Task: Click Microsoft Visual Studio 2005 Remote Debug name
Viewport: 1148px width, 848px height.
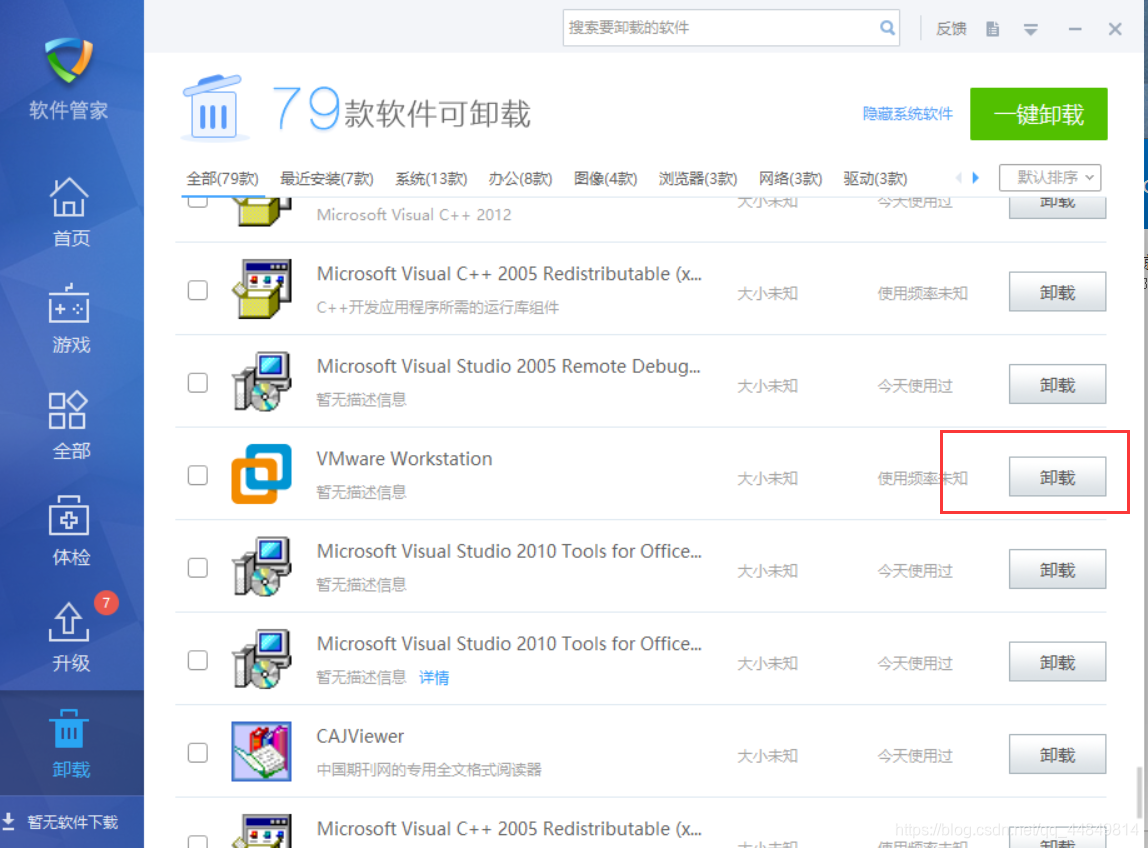Action: pyautogui.click(x=508, y=367)
